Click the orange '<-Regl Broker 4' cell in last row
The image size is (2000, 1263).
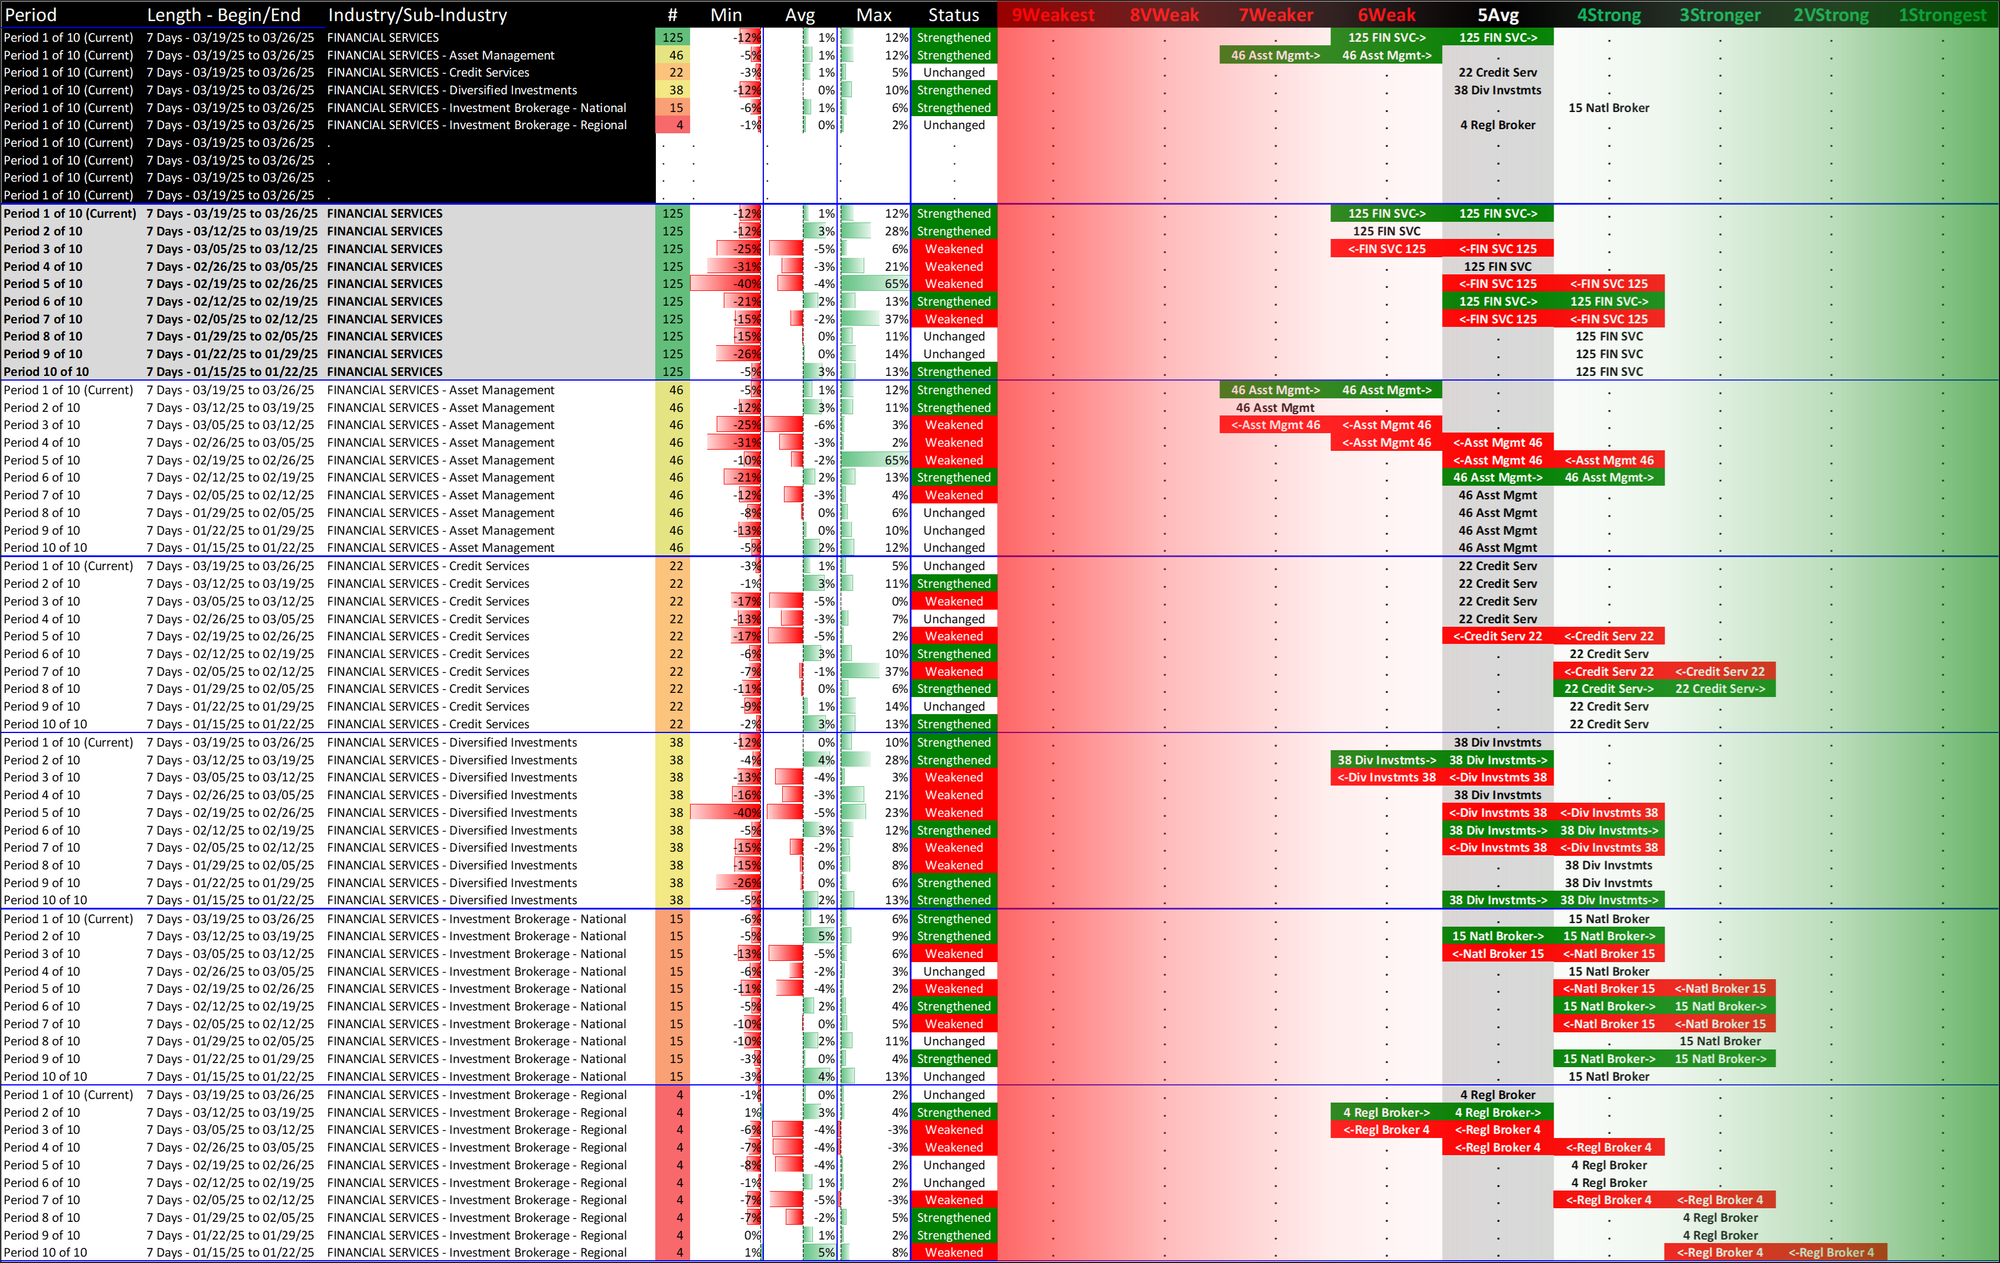pyautogui.click(x=1831, y=1252)
